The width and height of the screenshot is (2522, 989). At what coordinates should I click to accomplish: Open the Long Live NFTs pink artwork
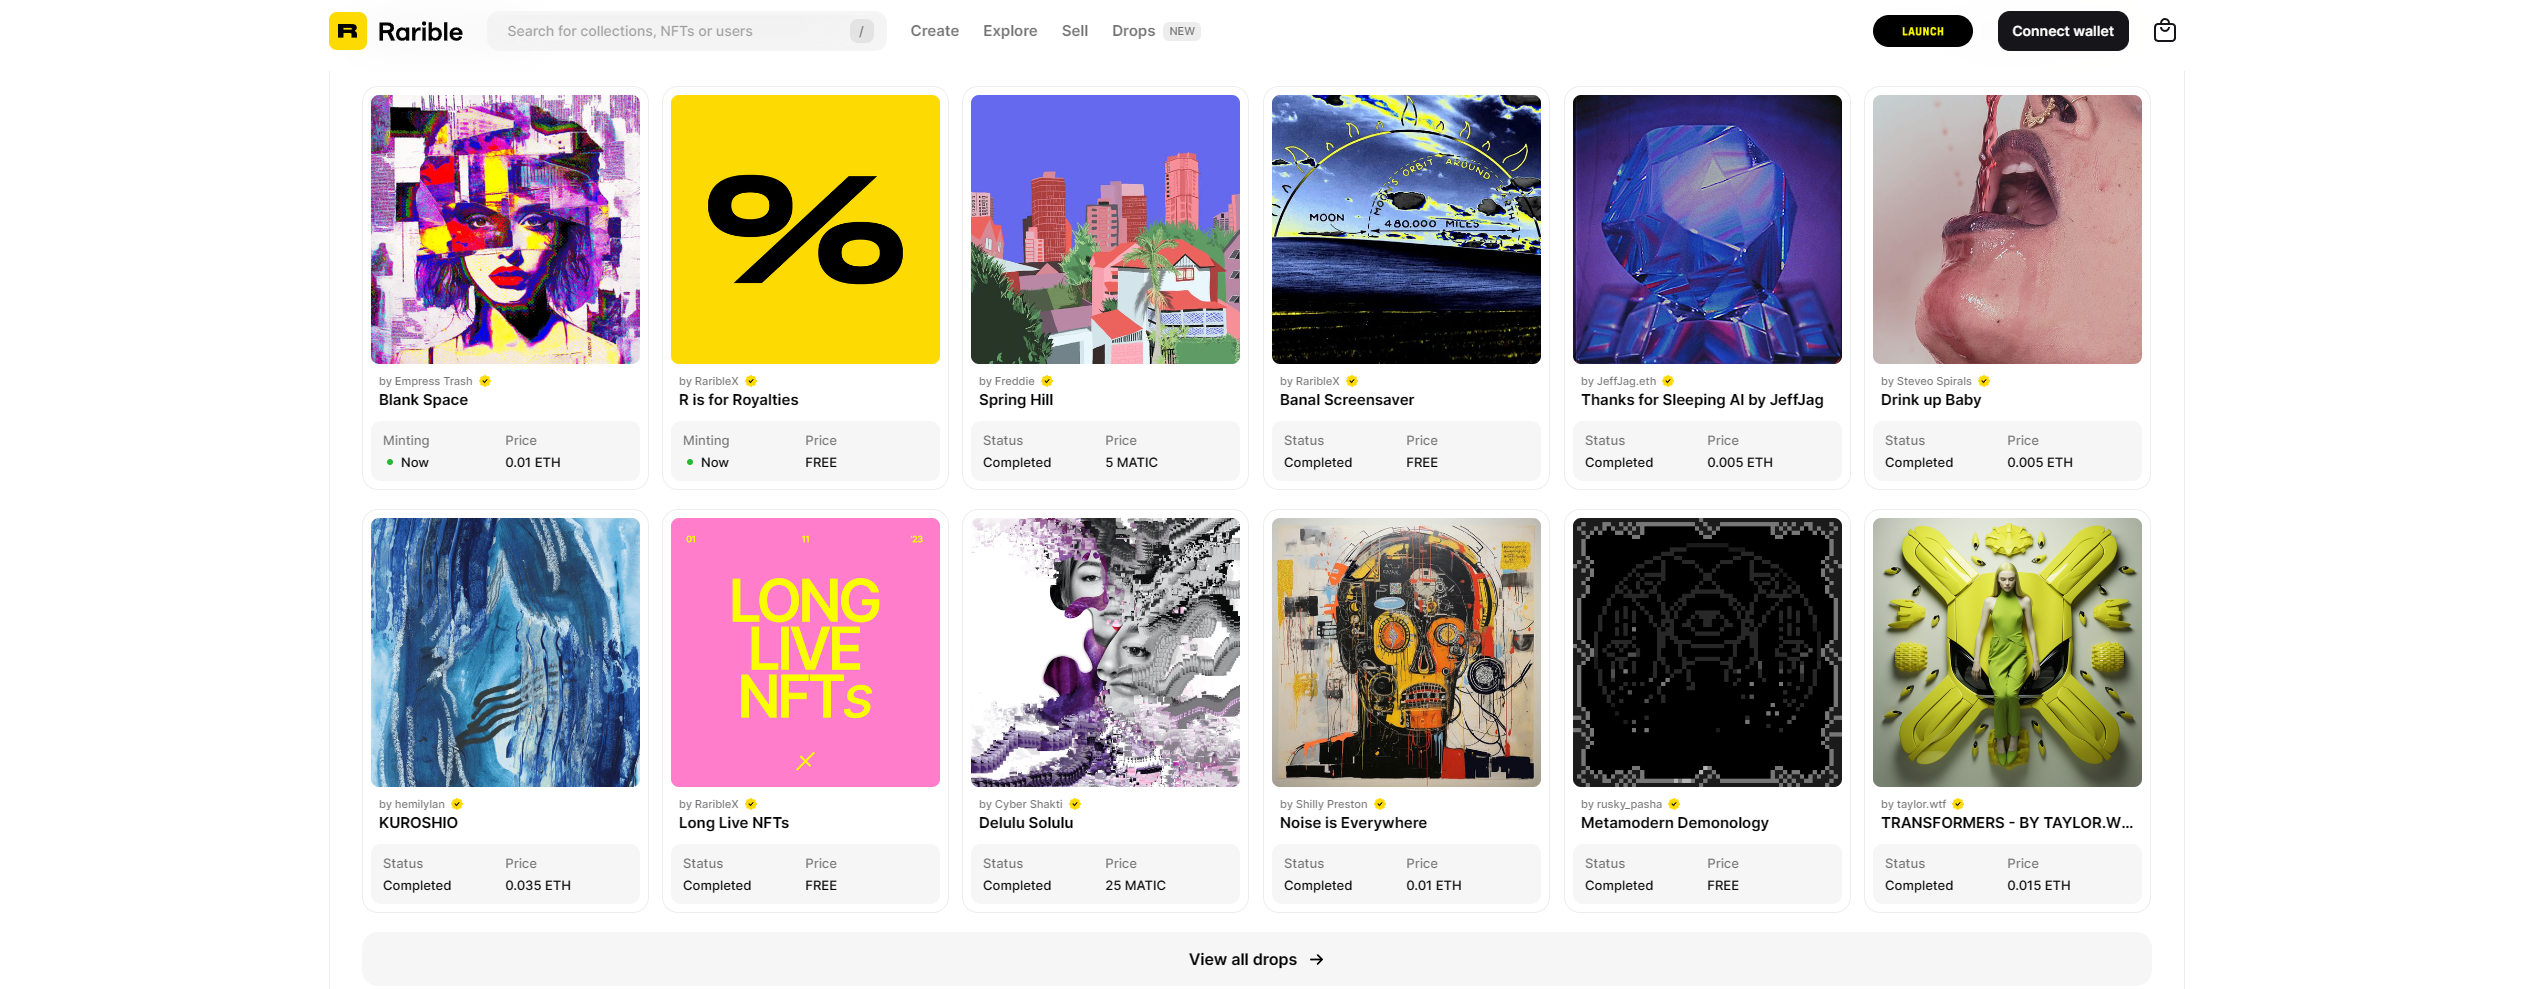point(805,652)
